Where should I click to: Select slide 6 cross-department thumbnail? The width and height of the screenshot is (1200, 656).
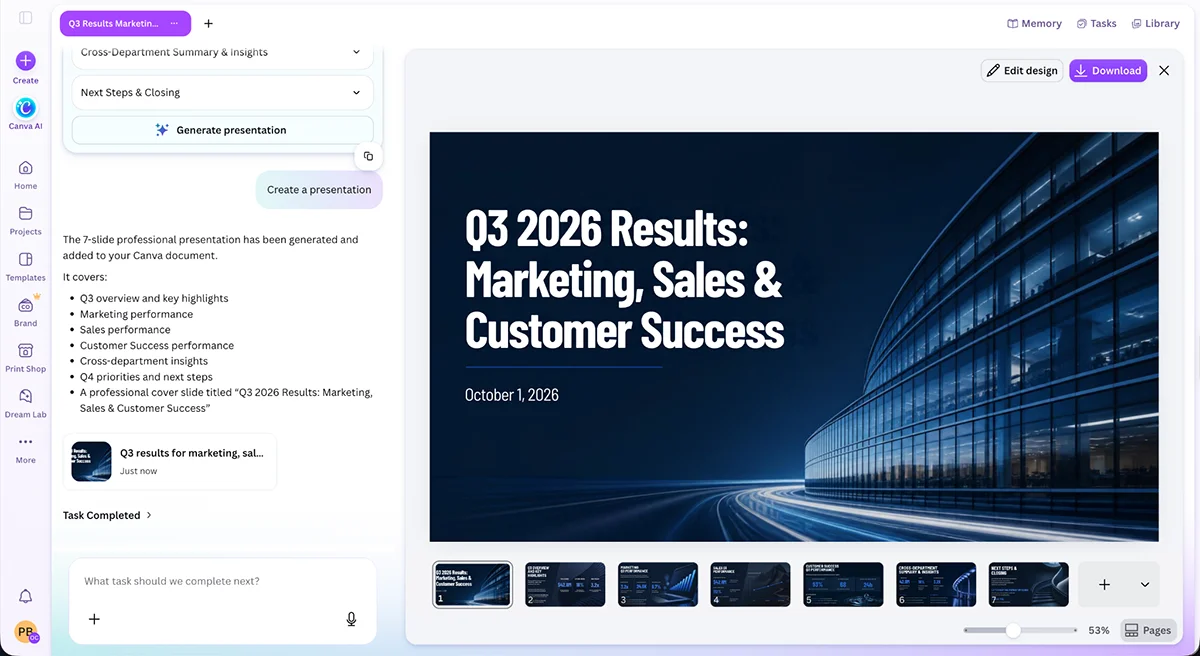936,584
